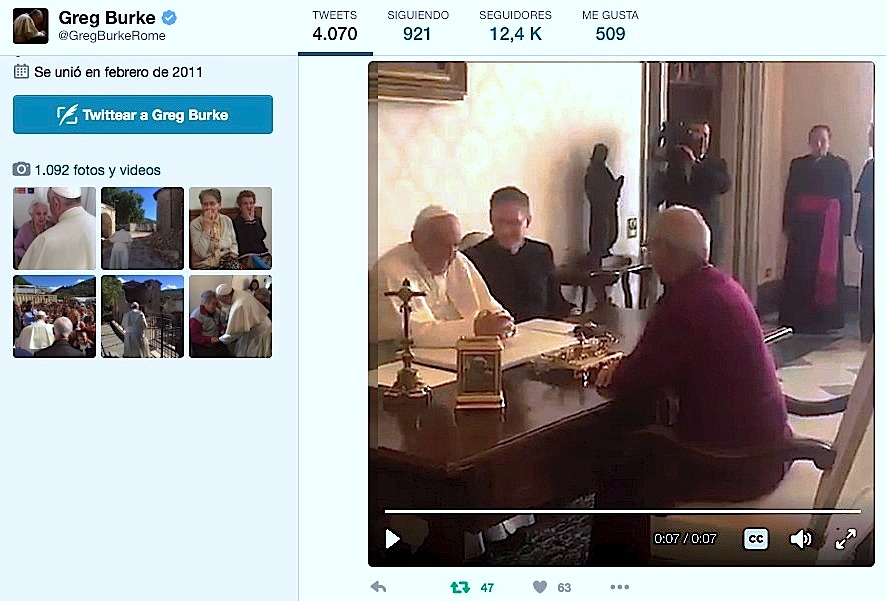
Task: Click the video progress bar
Action: 622,512
